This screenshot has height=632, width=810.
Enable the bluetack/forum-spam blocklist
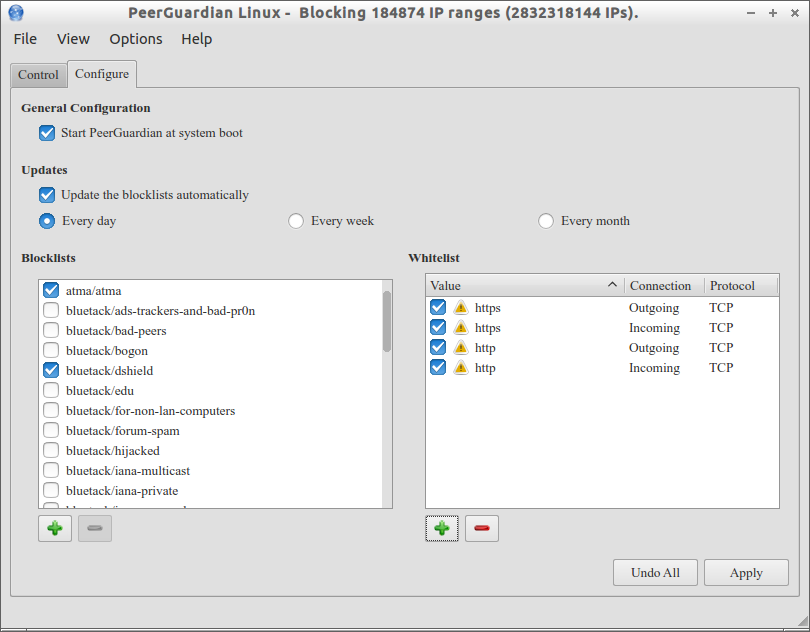coord(51,430)
